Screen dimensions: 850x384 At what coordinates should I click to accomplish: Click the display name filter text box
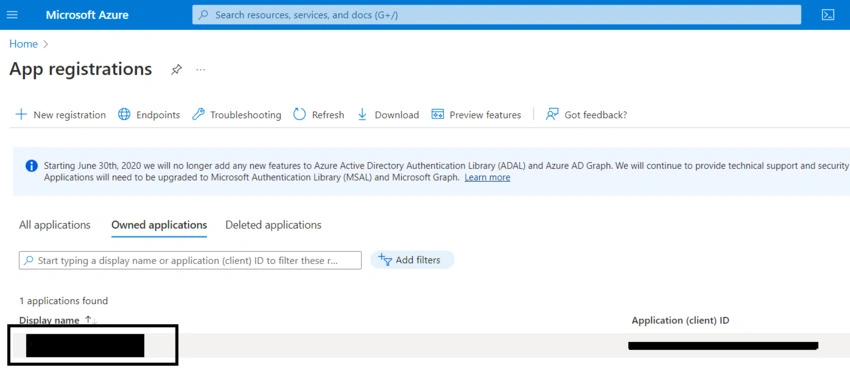pyautogui.click(x=190, y=260)
